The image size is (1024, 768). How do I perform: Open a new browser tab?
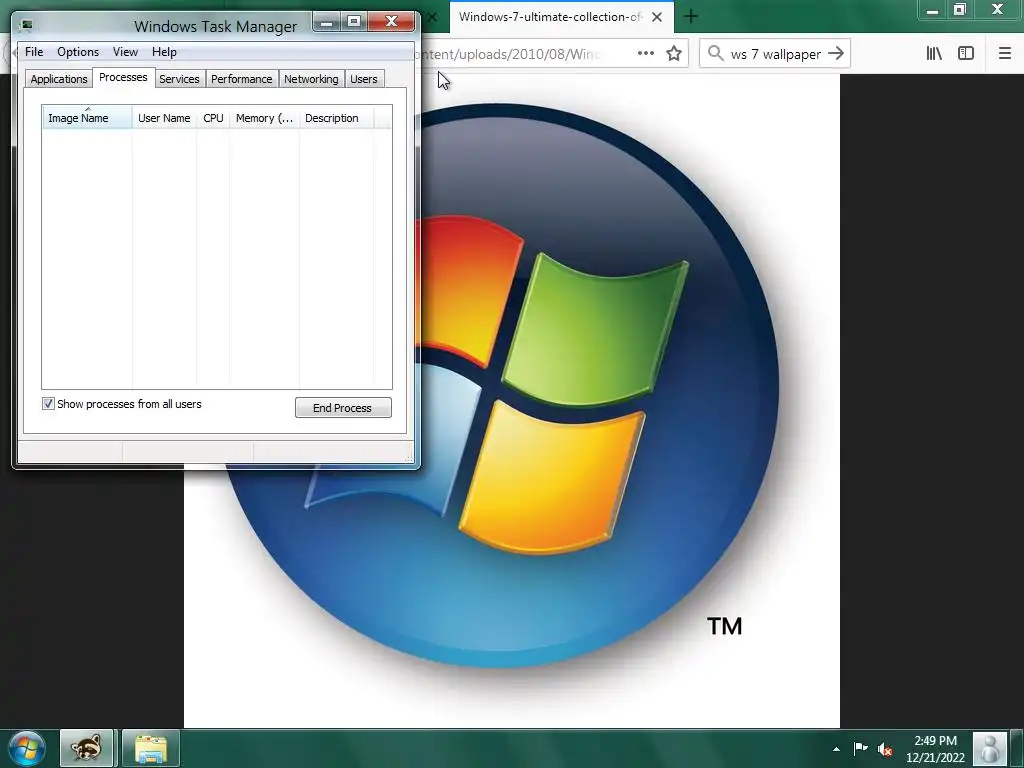(x=691, y=16)
